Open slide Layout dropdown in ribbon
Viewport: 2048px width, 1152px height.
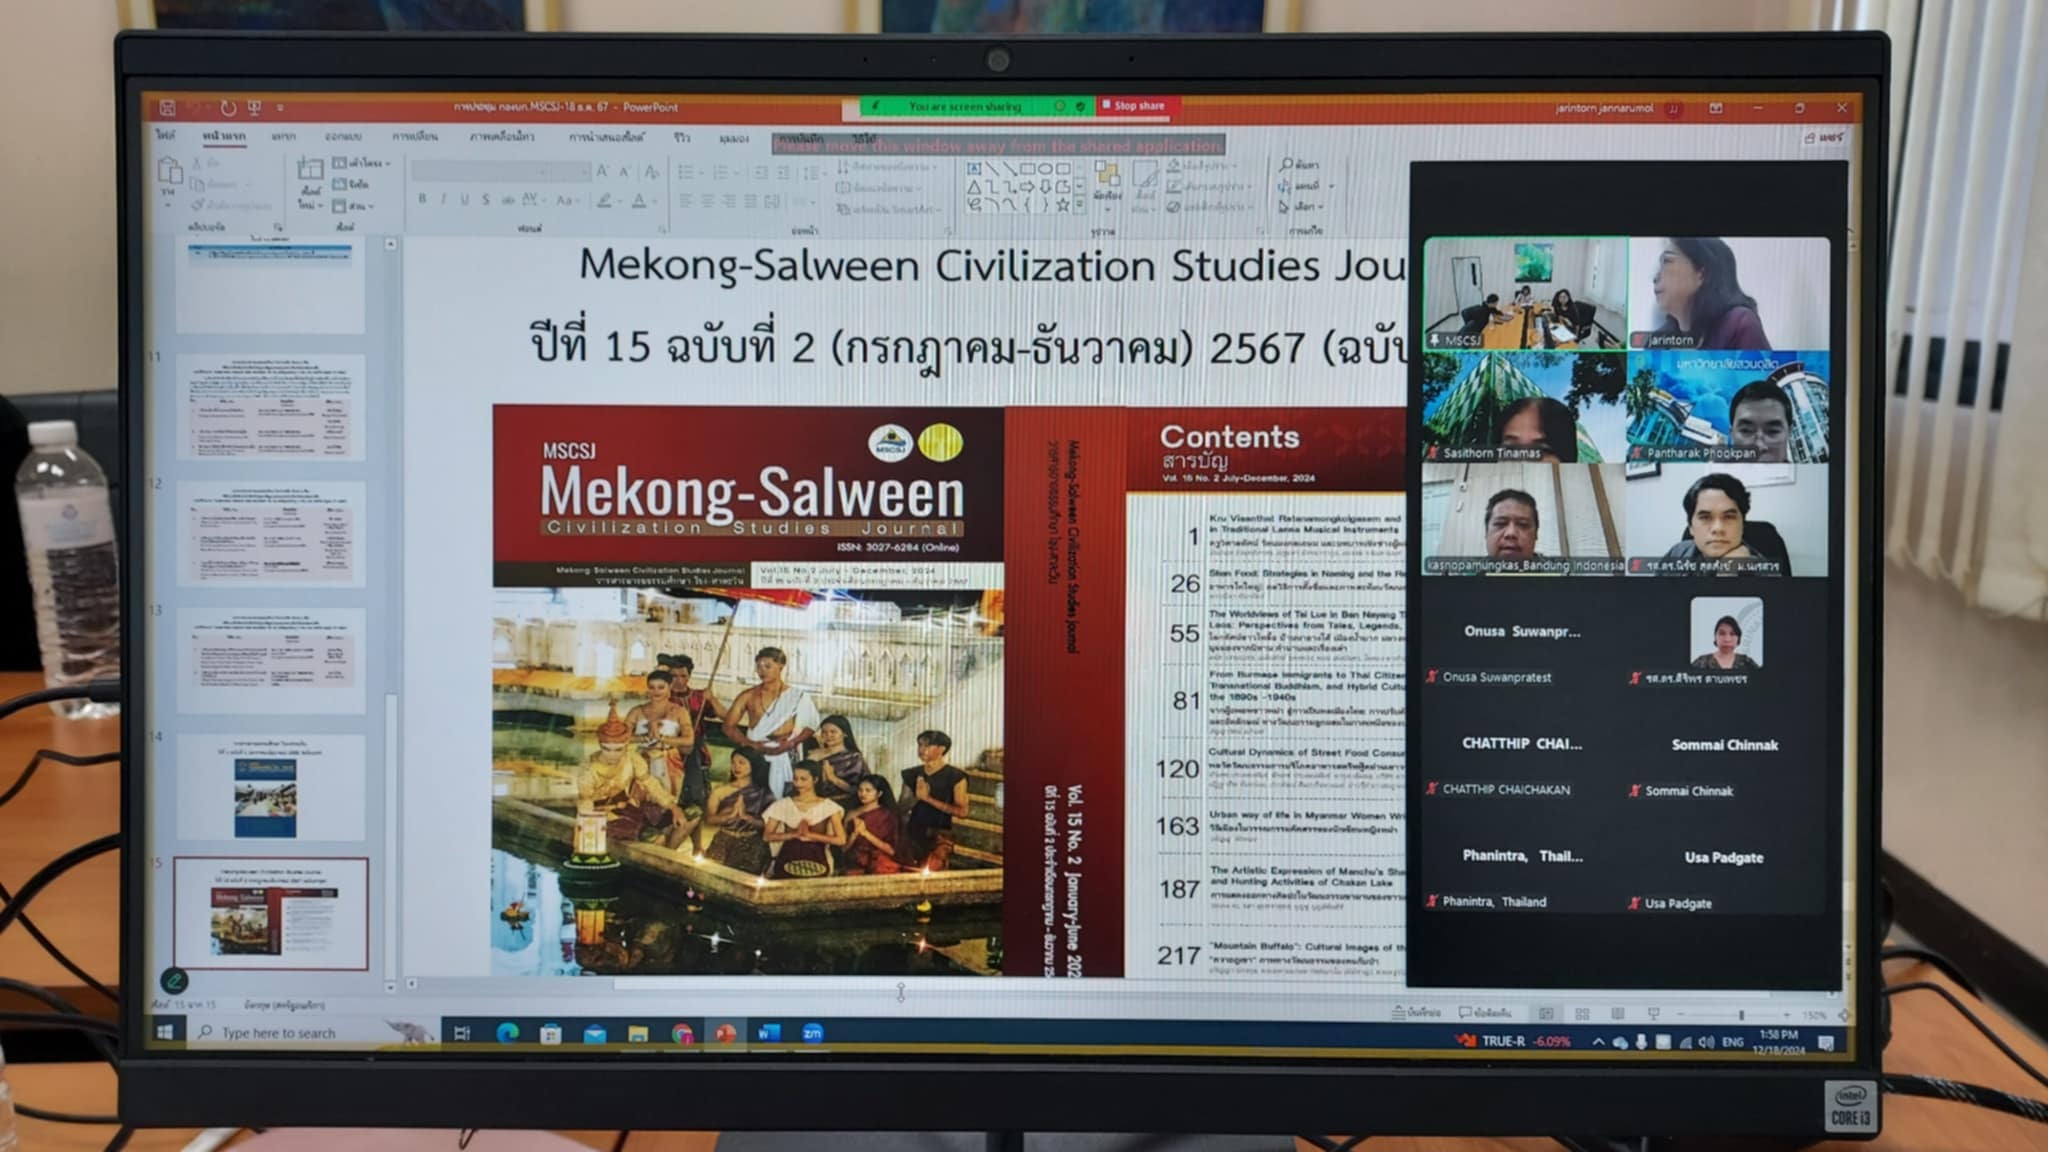tap(361, 162)
